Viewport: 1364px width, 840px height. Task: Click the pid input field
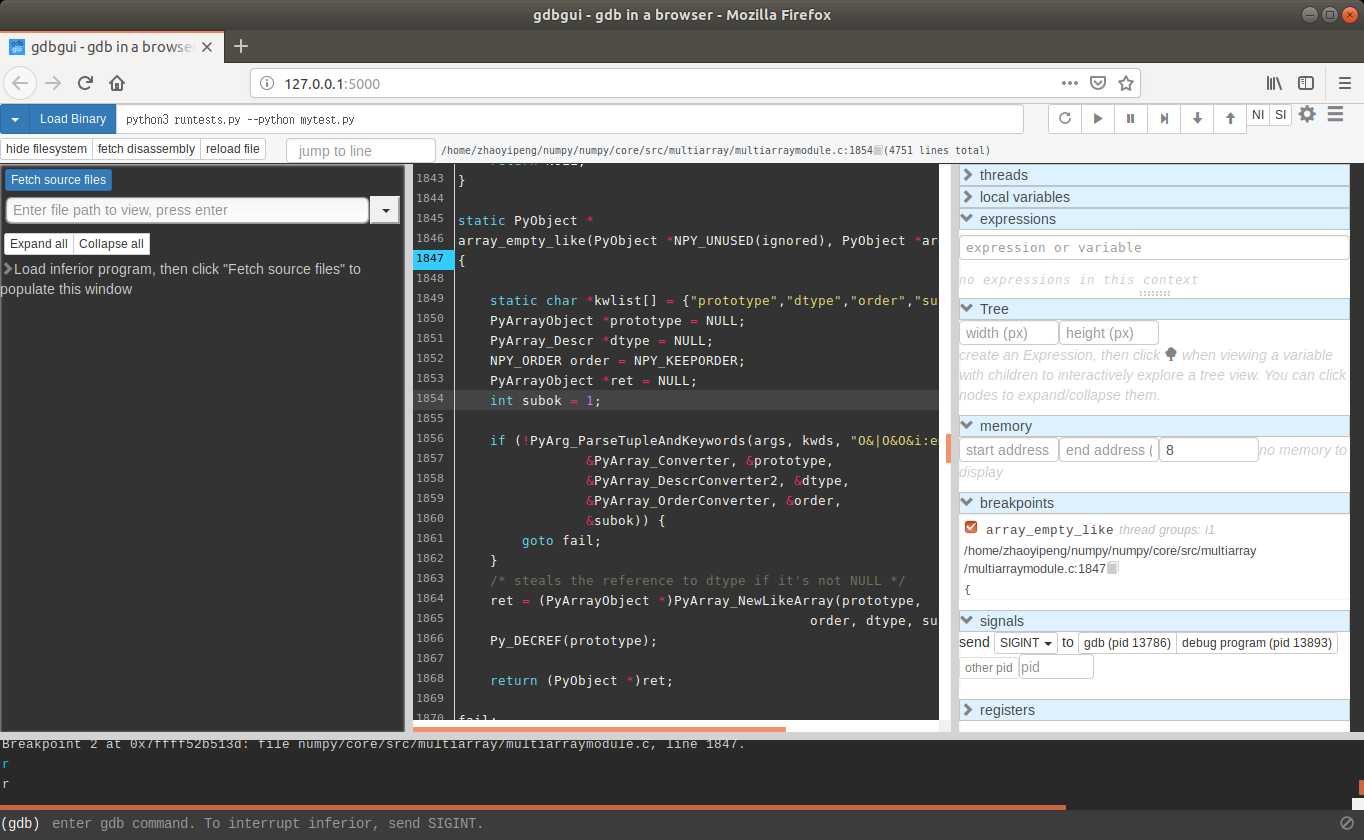(1056, 667)
